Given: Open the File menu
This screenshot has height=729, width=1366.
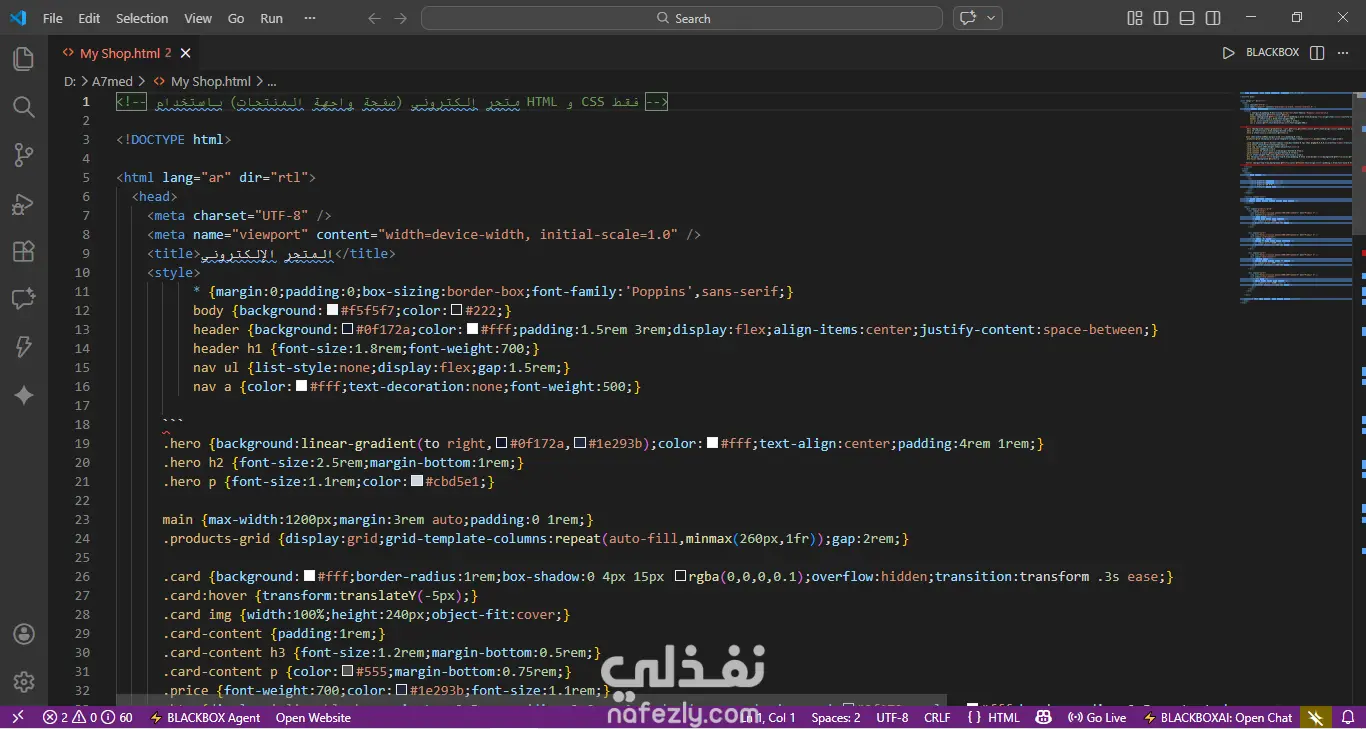Looking at the screenshot, I should (x=52, y=18).
